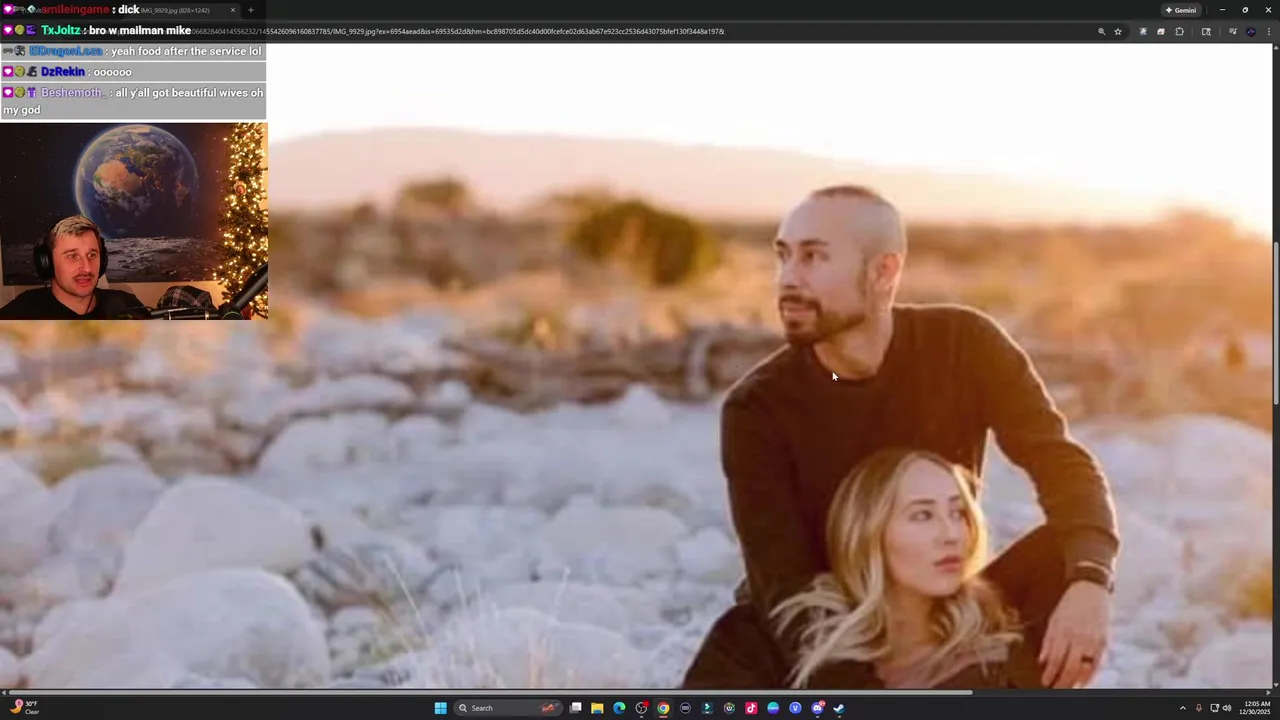Switch to Google Chrome in the taskbar
The image size is (1280, 720).
pos(663,708)
